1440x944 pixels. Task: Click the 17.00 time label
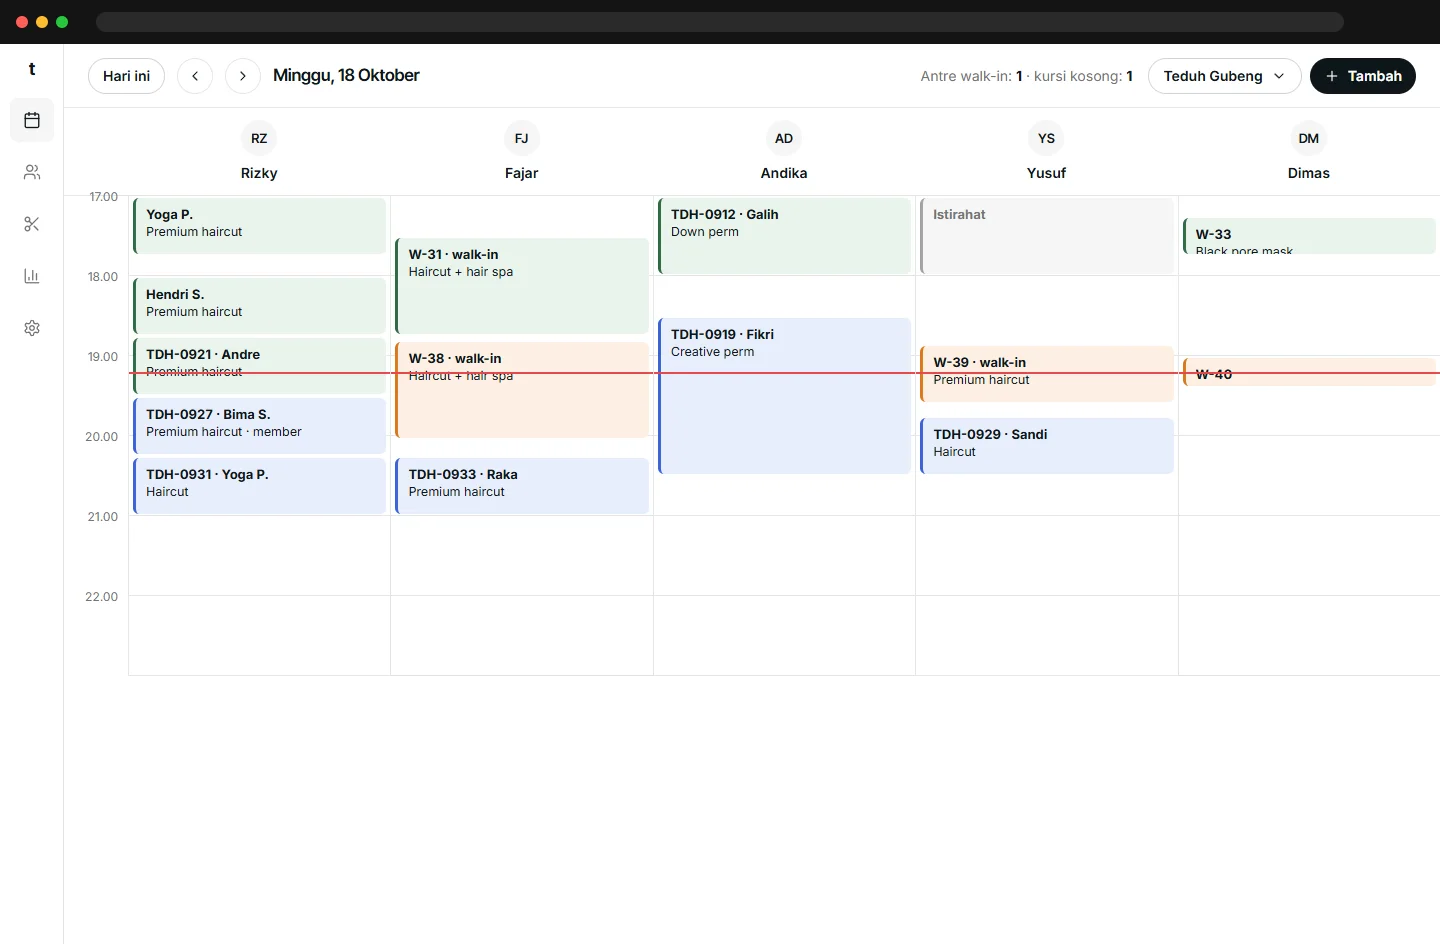click(103, 197)
